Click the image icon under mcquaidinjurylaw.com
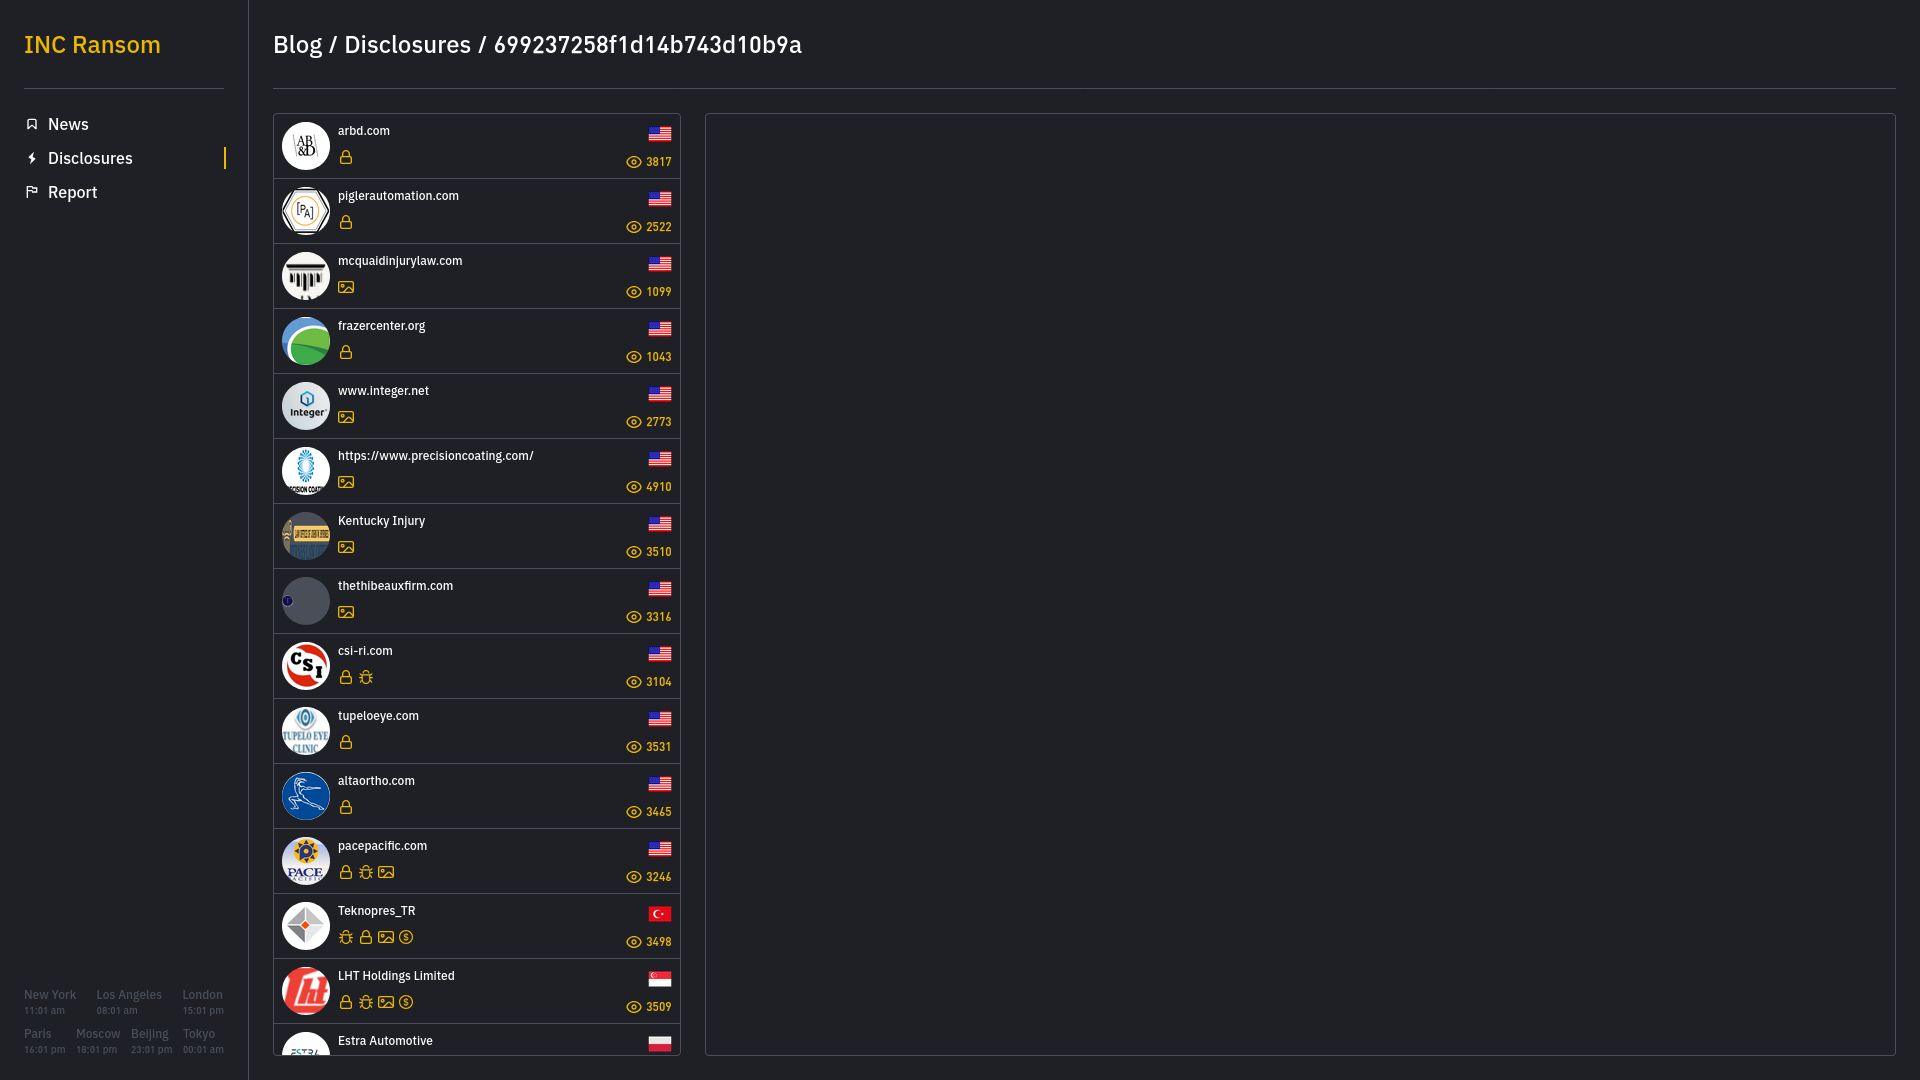 pyautogui.click(x=346, y=287)
